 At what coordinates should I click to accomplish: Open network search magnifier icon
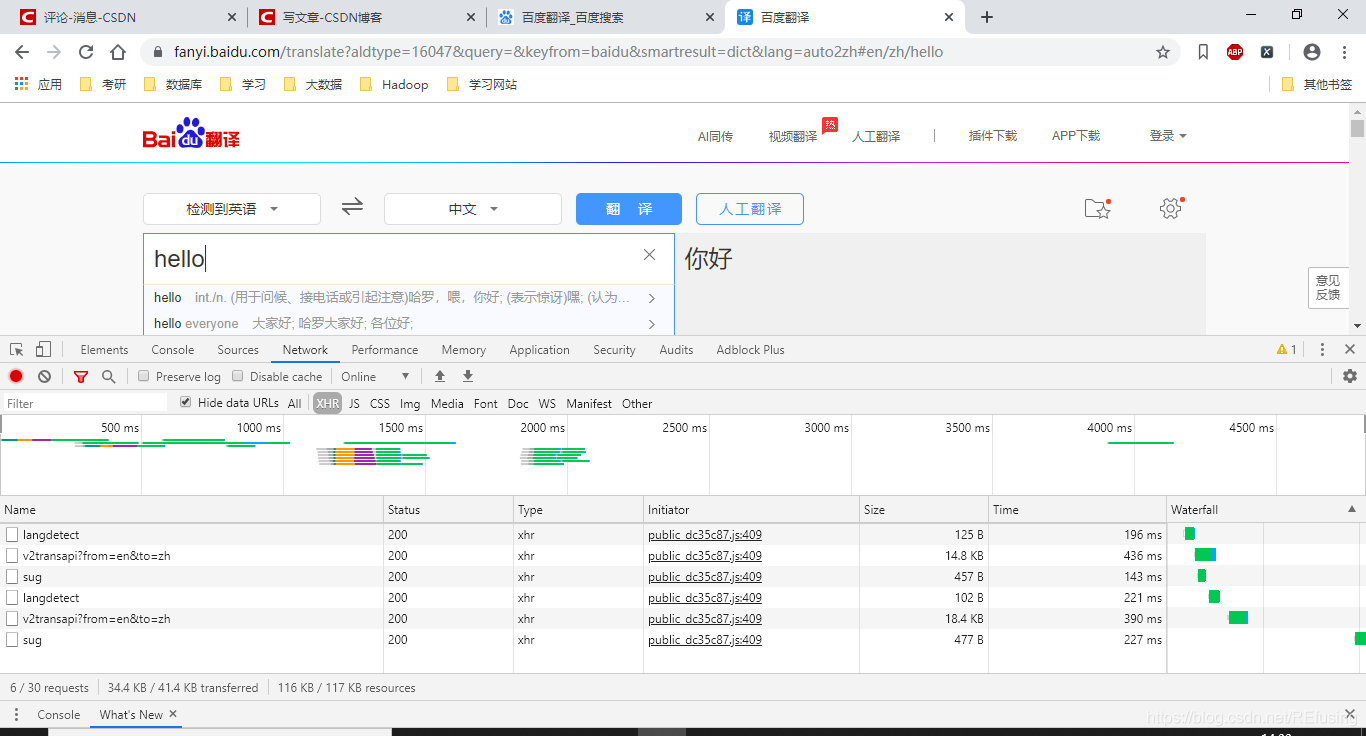(x=108, y=376)
